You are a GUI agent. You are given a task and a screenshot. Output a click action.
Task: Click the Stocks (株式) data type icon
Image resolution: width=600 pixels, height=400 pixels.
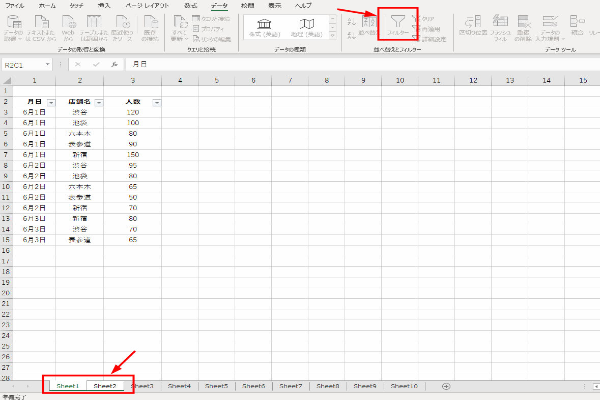(x=264, y=27)
